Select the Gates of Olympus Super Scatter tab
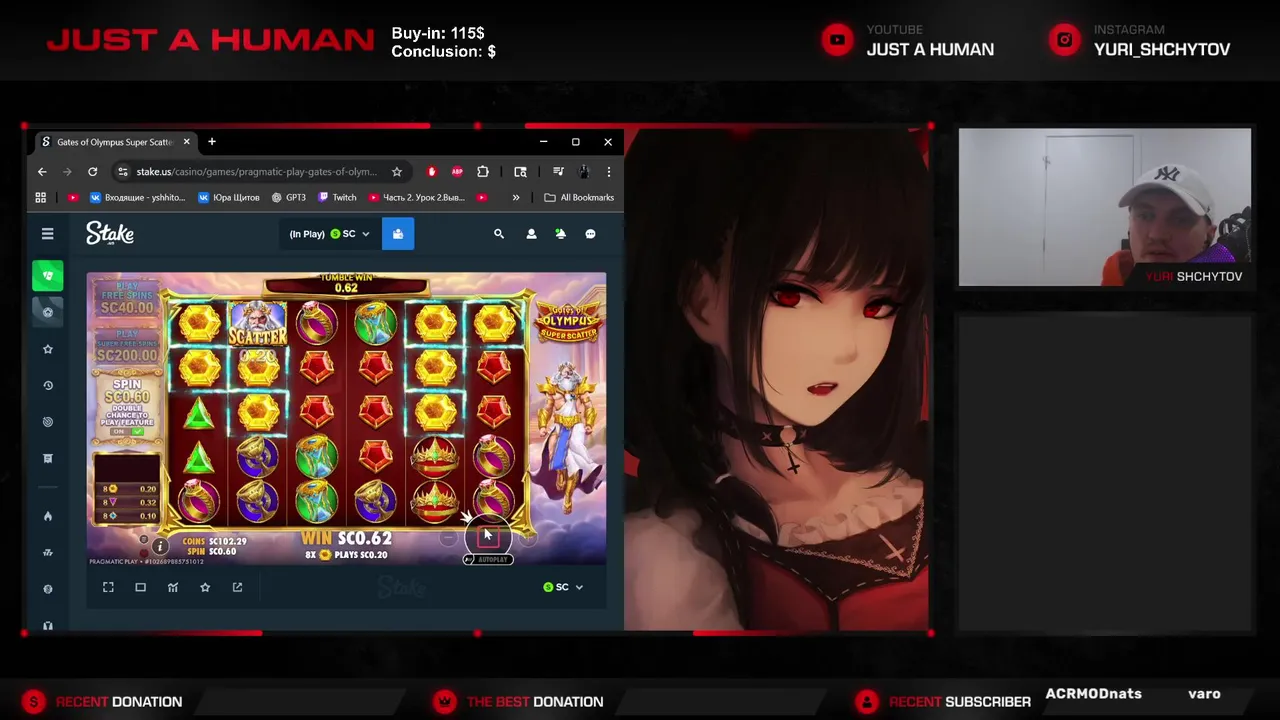1280x720 pixels. click(x=115, y=142)
